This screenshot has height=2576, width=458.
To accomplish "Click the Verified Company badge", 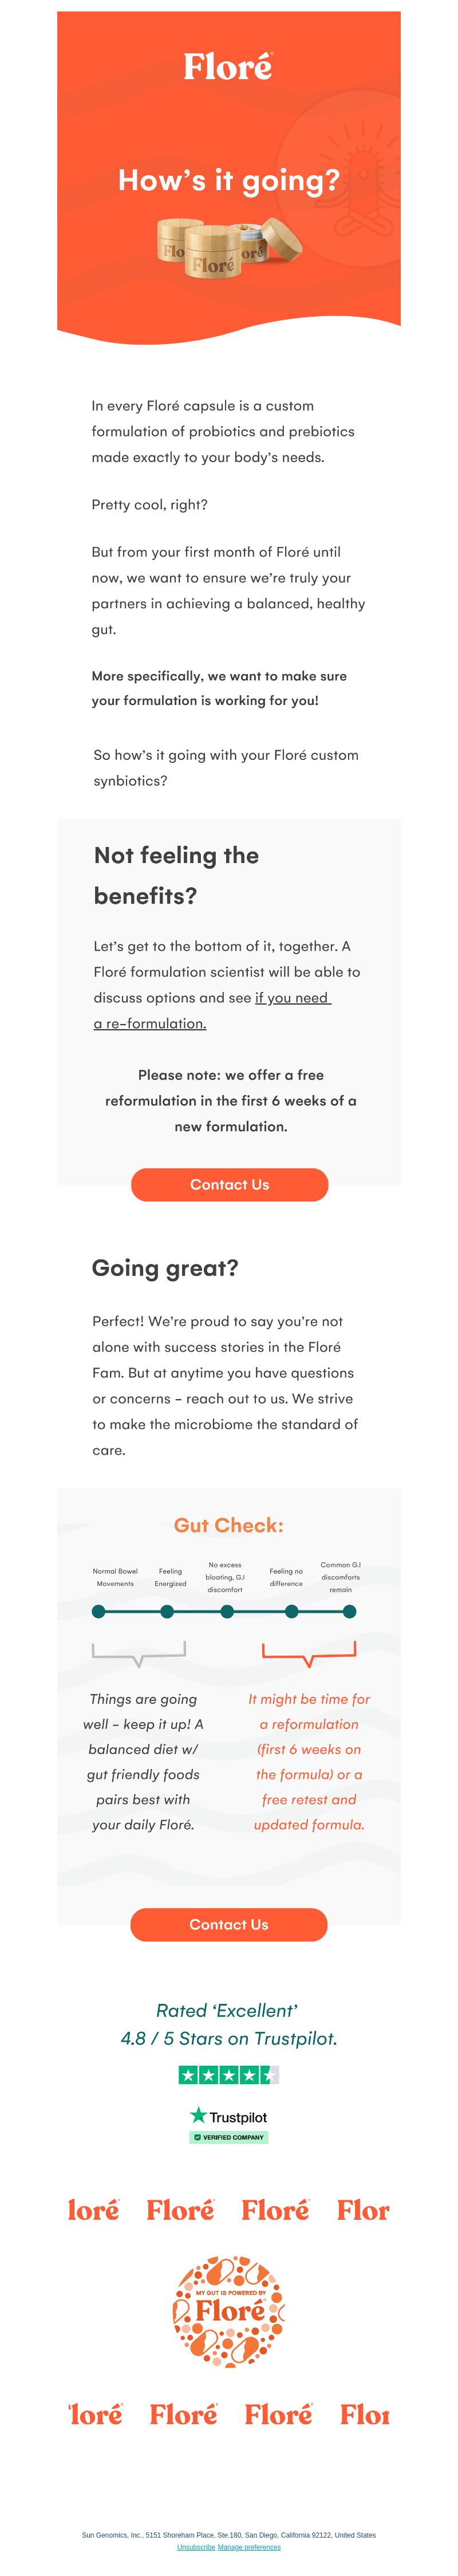I will pos(229,2137).
